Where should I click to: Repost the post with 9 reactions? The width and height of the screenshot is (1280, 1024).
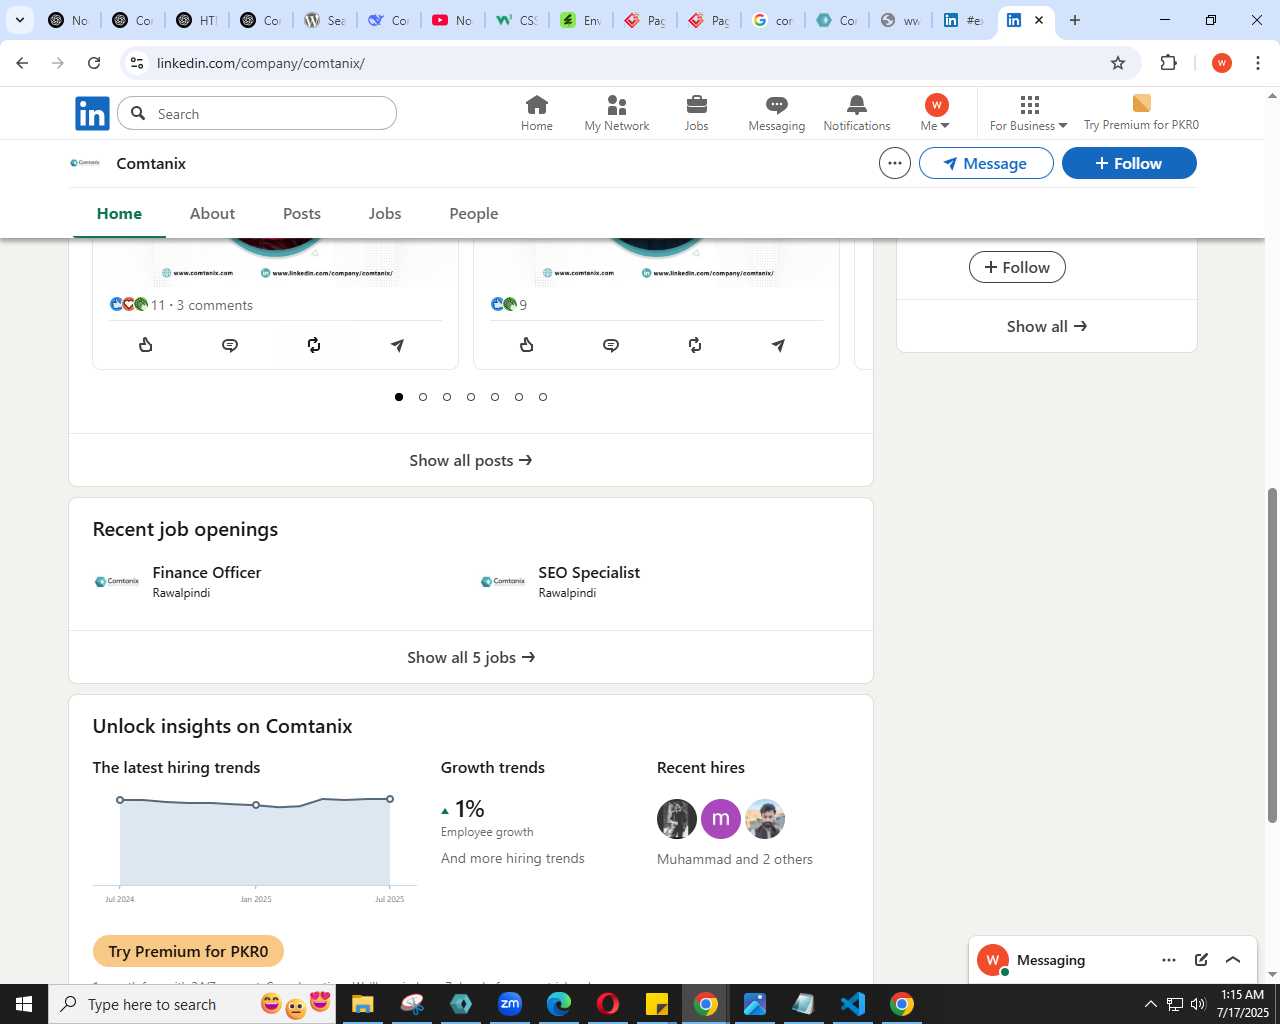tap(695, 345)
